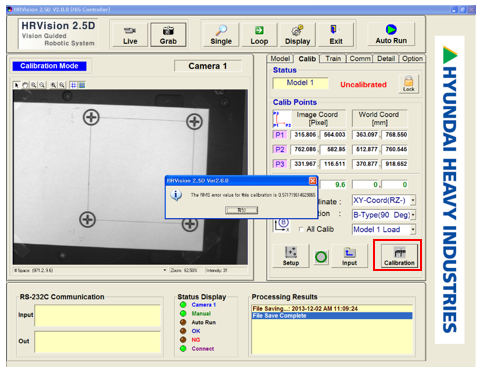
Task: Exit the HRVision application
Action: coord(336,35)
